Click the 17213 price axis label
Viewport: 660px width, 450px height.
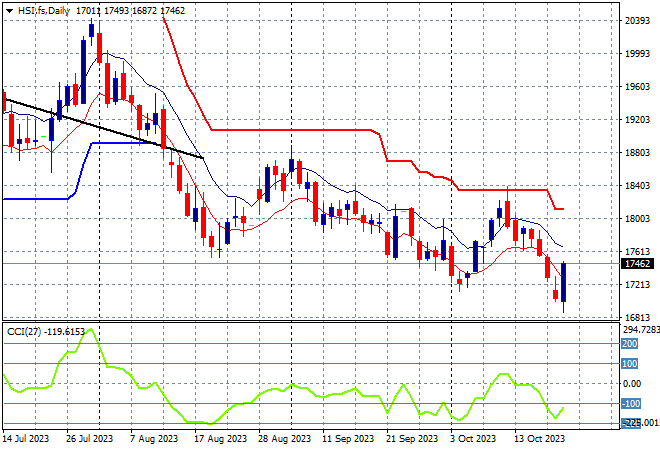click(637, 285)
